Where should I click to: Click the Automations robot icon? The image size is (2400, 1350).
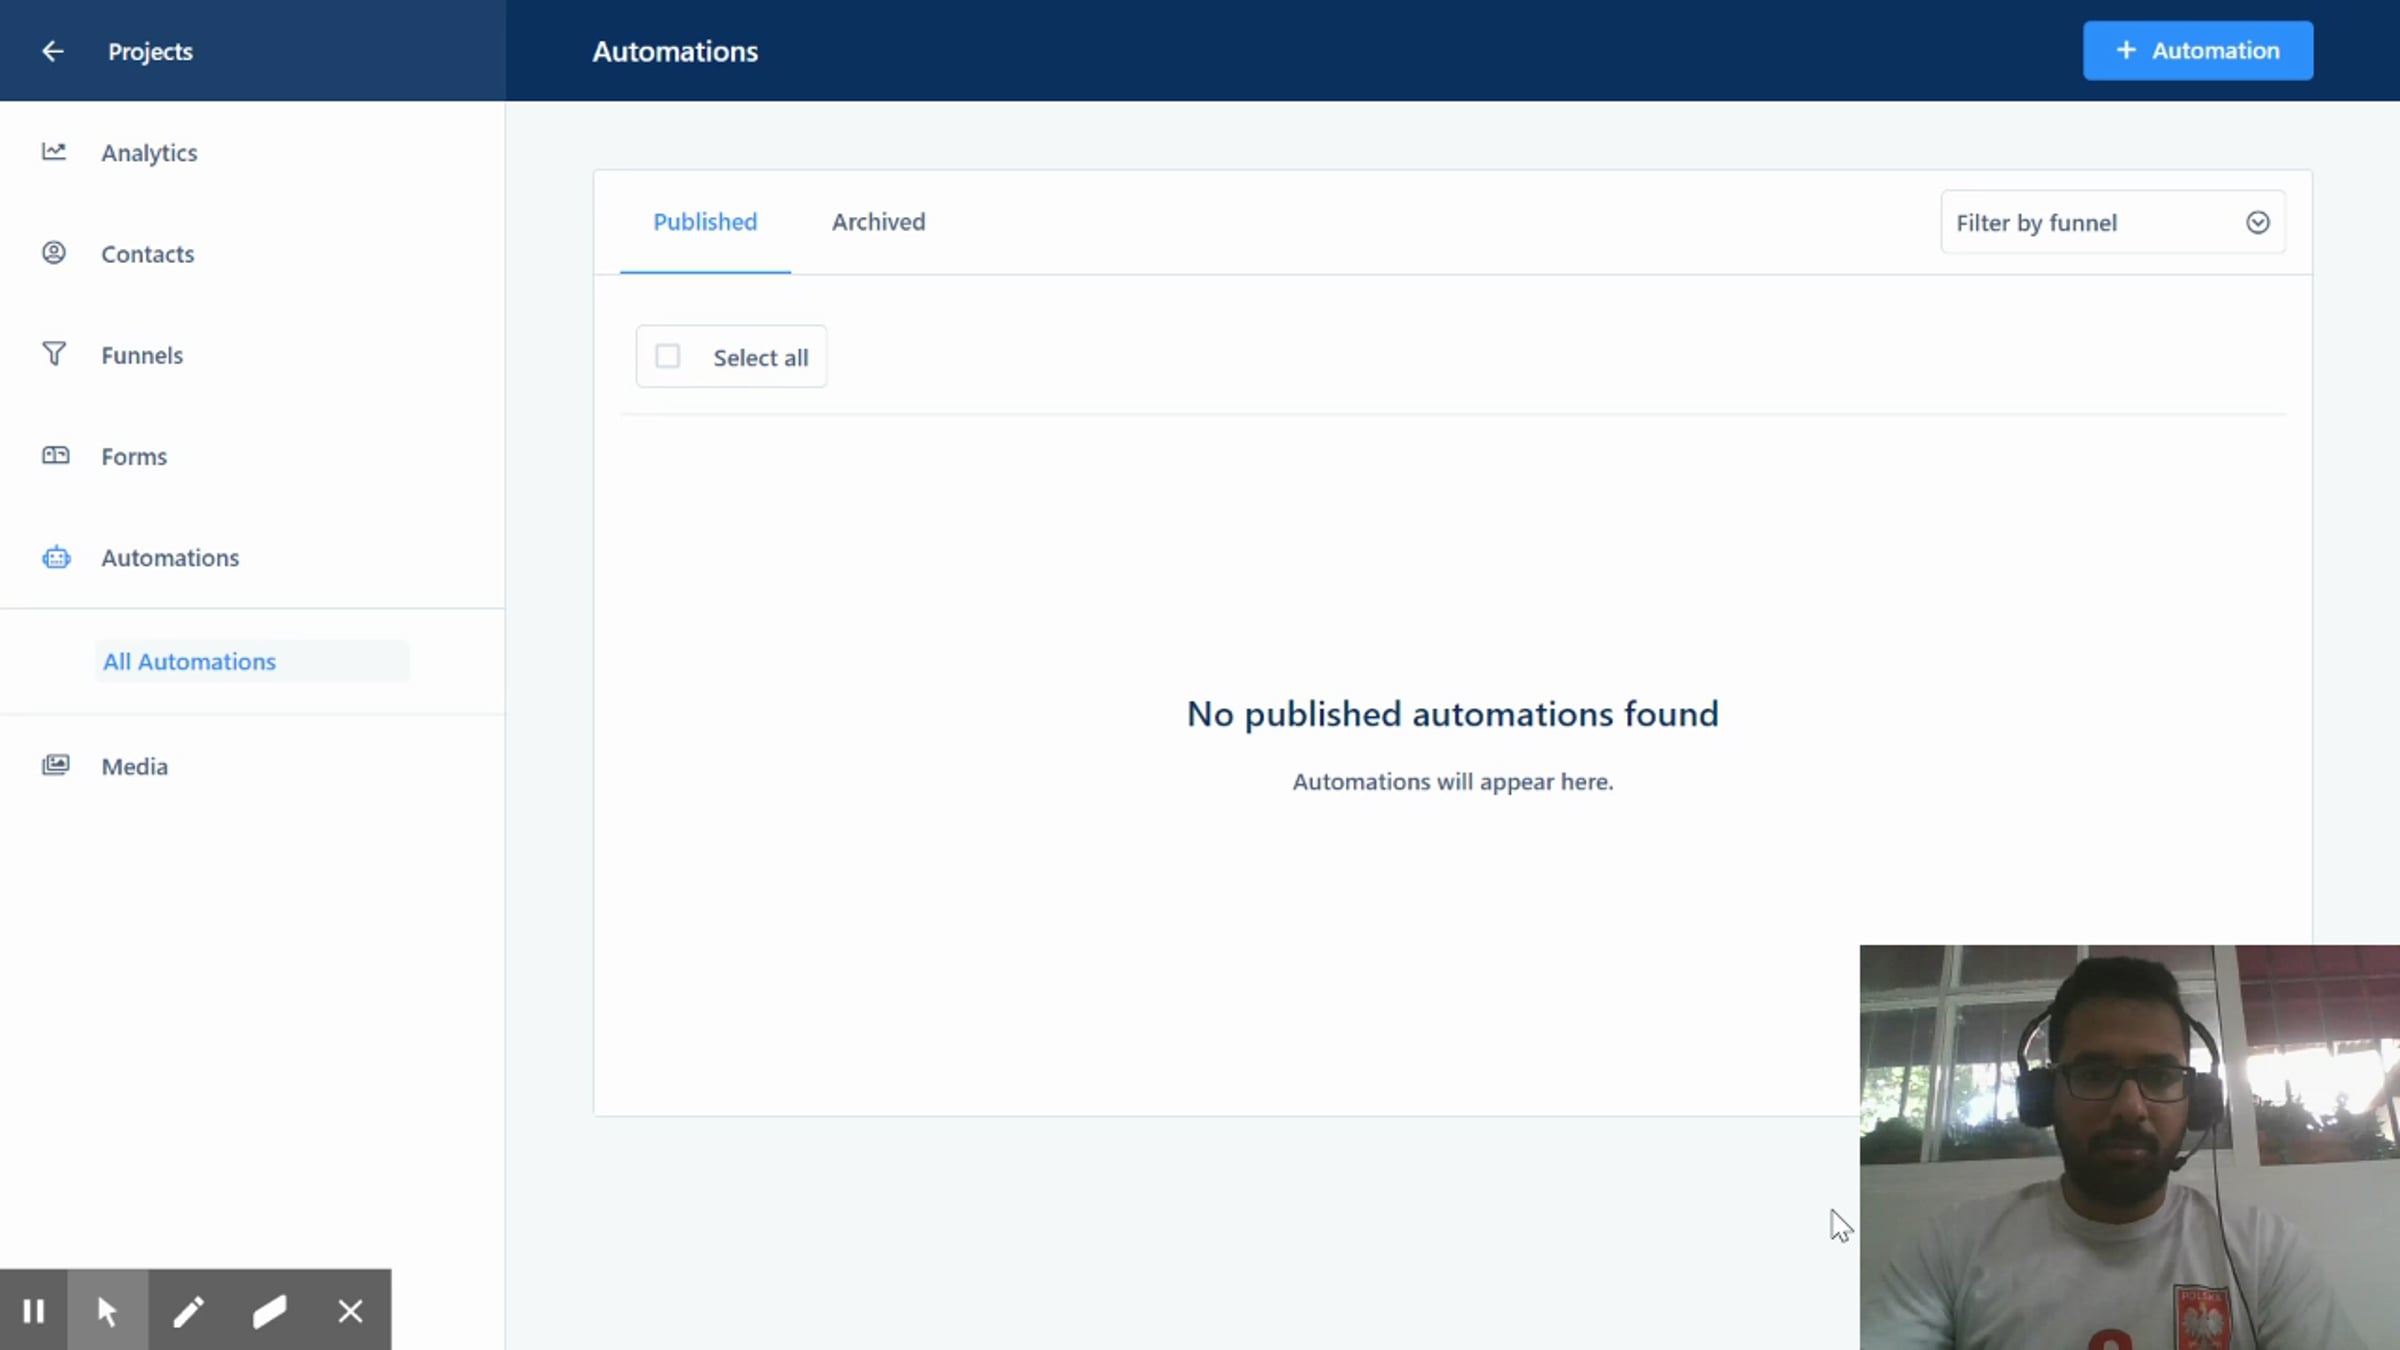pos(56,558)
